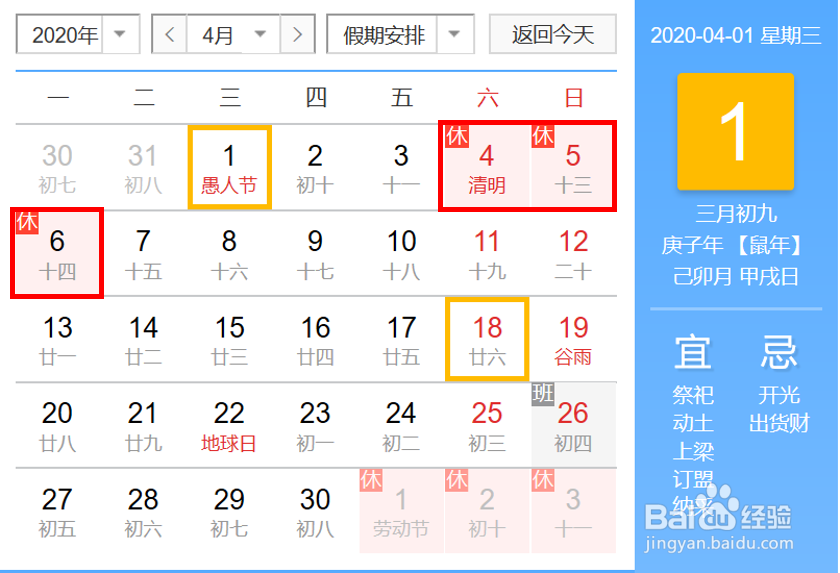
Task: Select April 14 廿二 cell
Action: (x=143, y=340)
